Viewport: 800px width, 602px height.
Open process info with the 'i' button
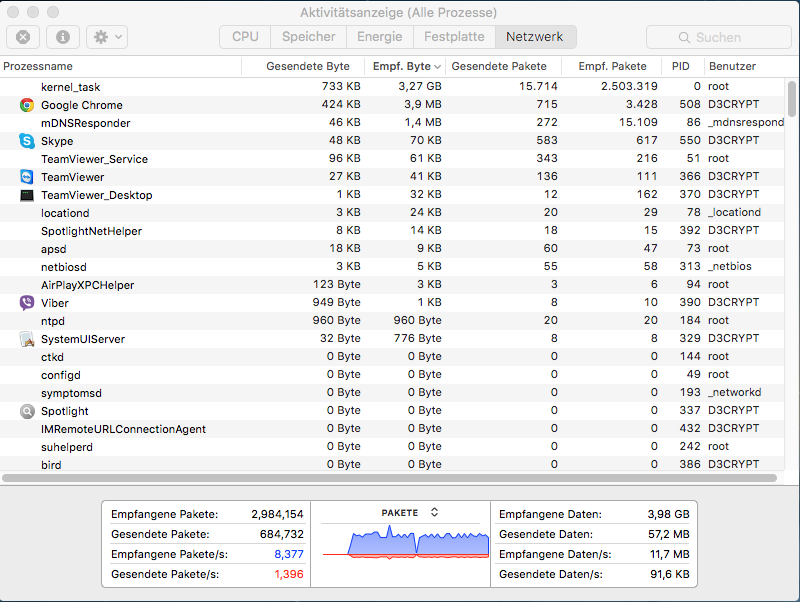click(x=63, y=37)
